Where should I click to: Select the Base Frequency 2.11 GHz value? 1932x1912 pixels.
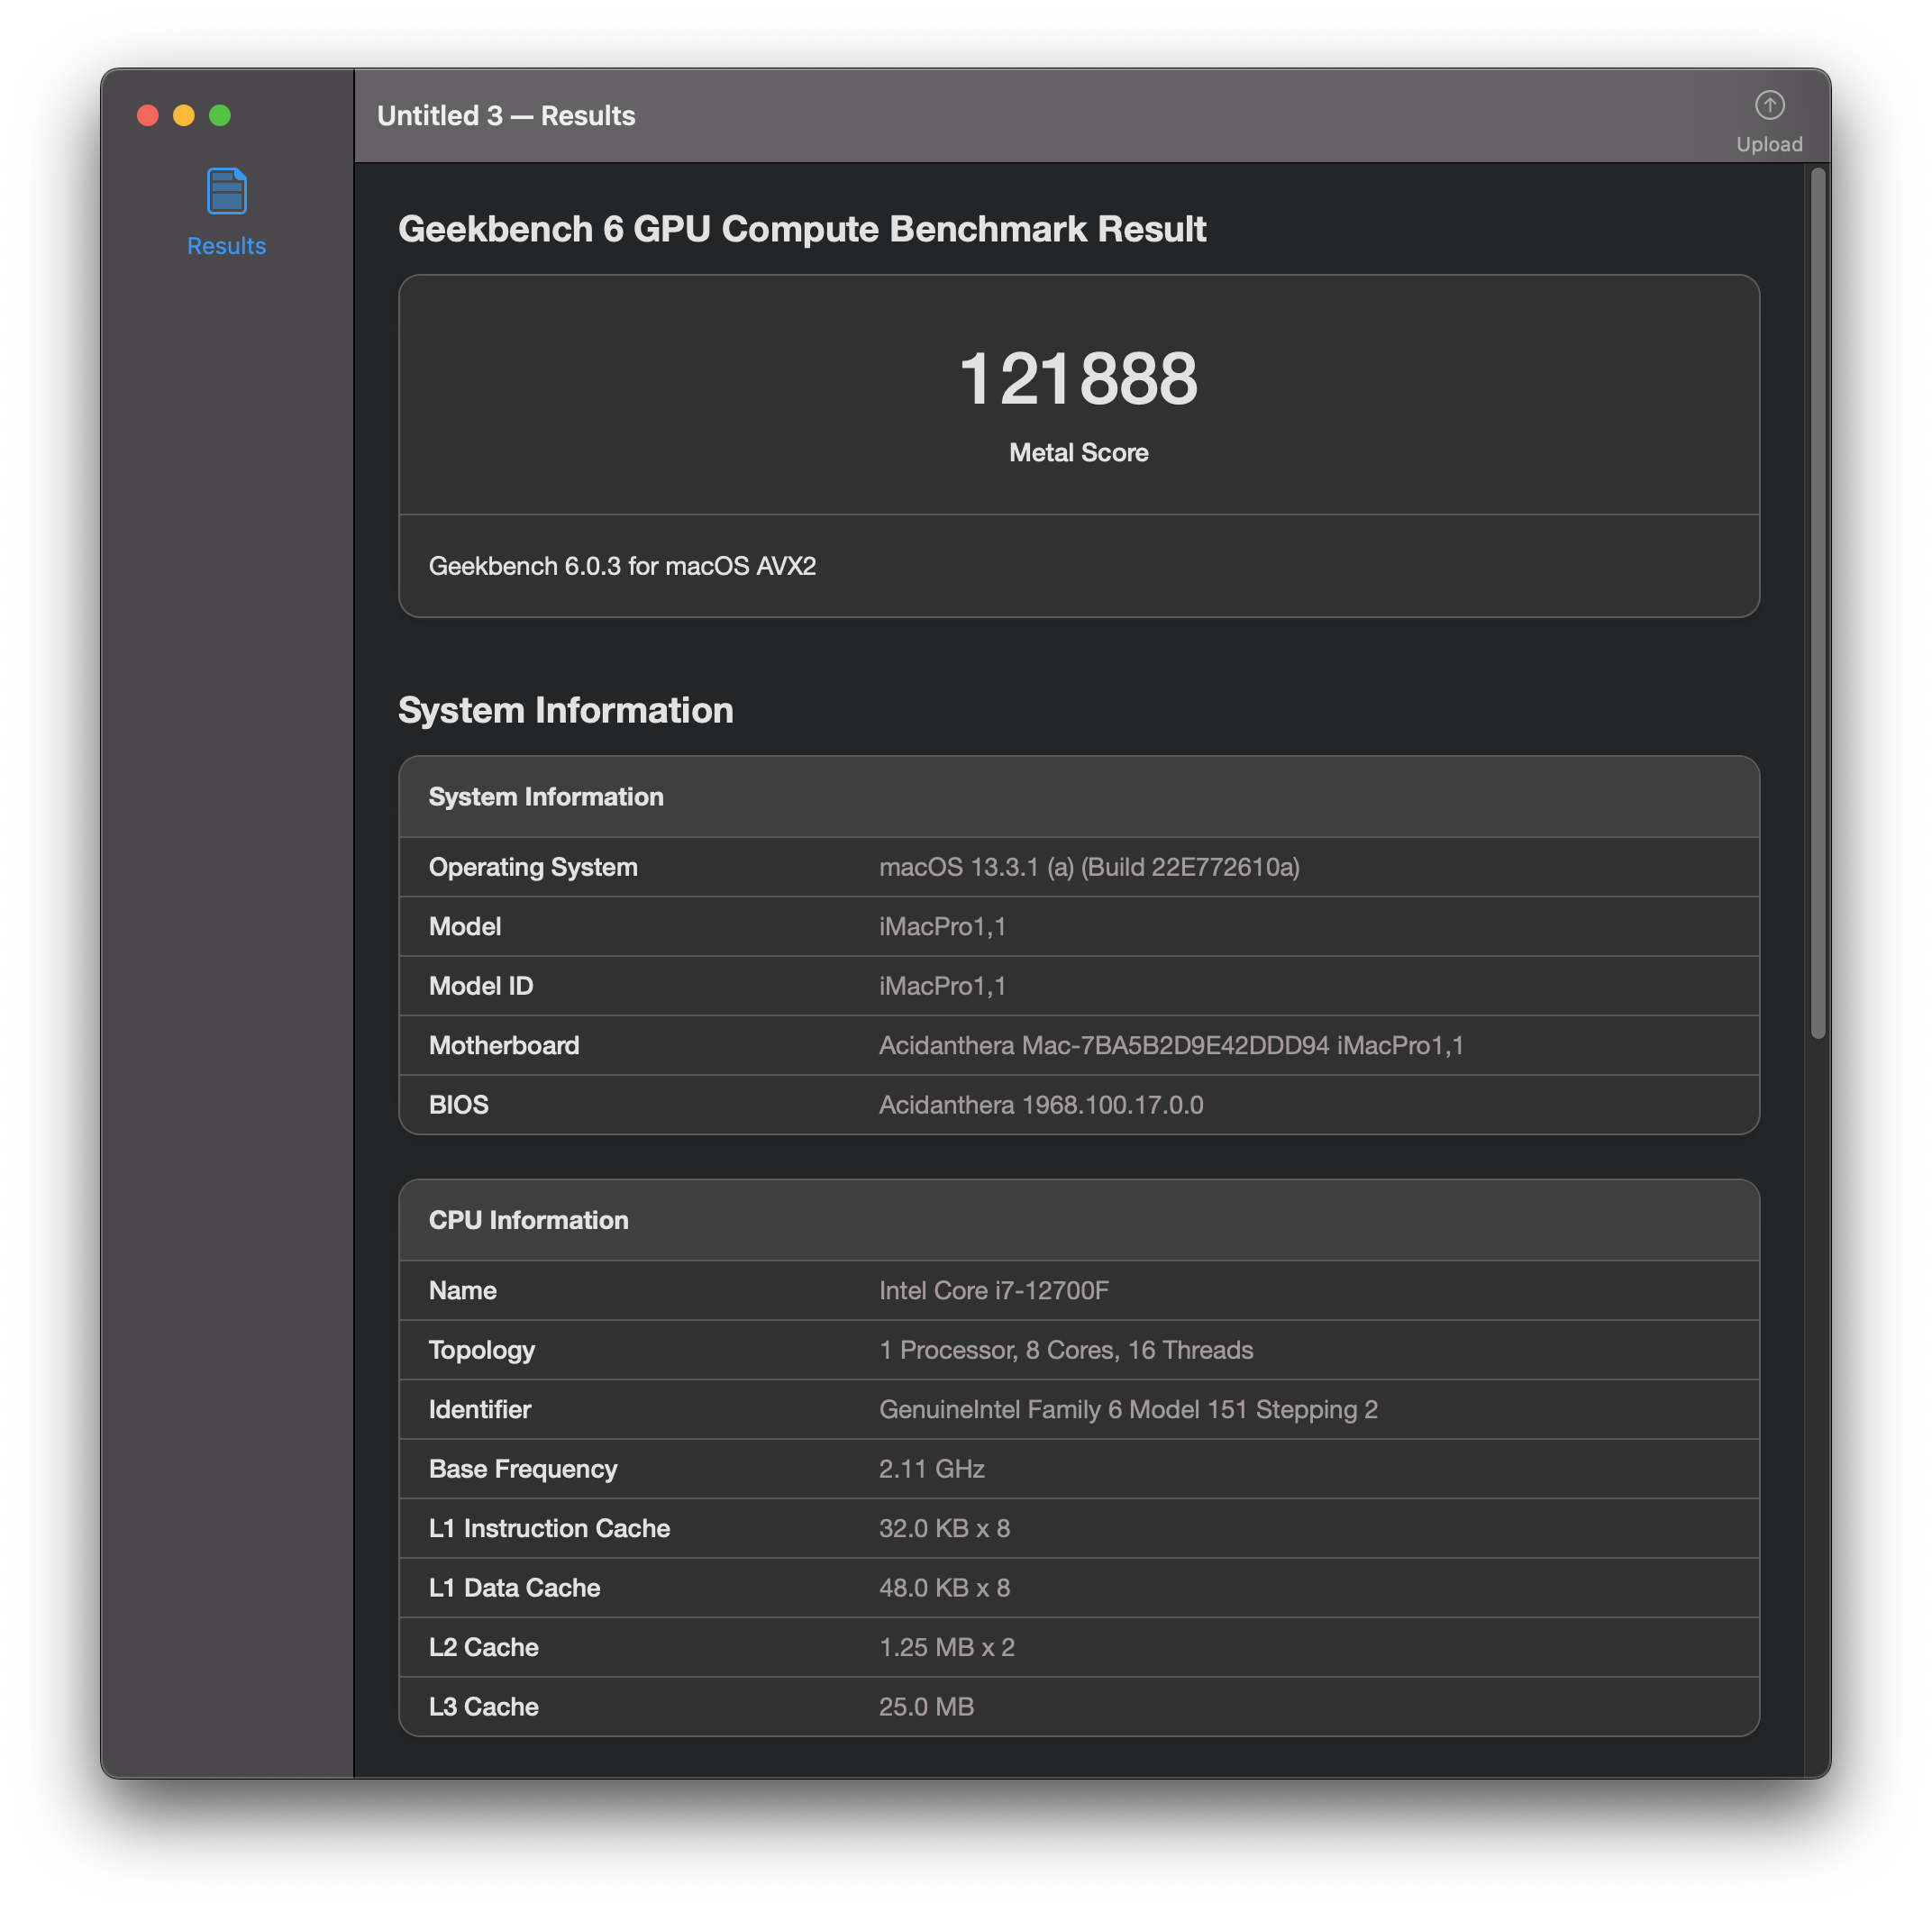(931, 1468)
